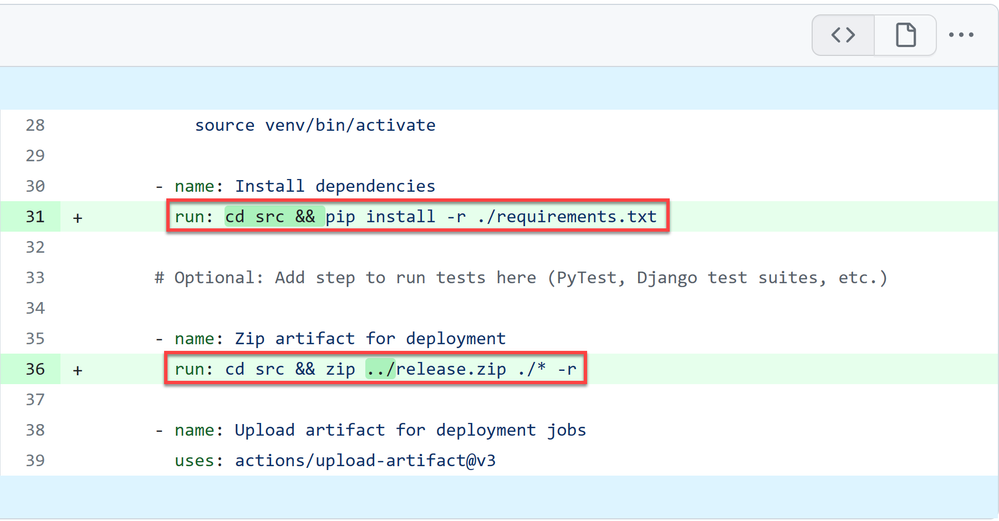Click added line number 31

point(35,217)
